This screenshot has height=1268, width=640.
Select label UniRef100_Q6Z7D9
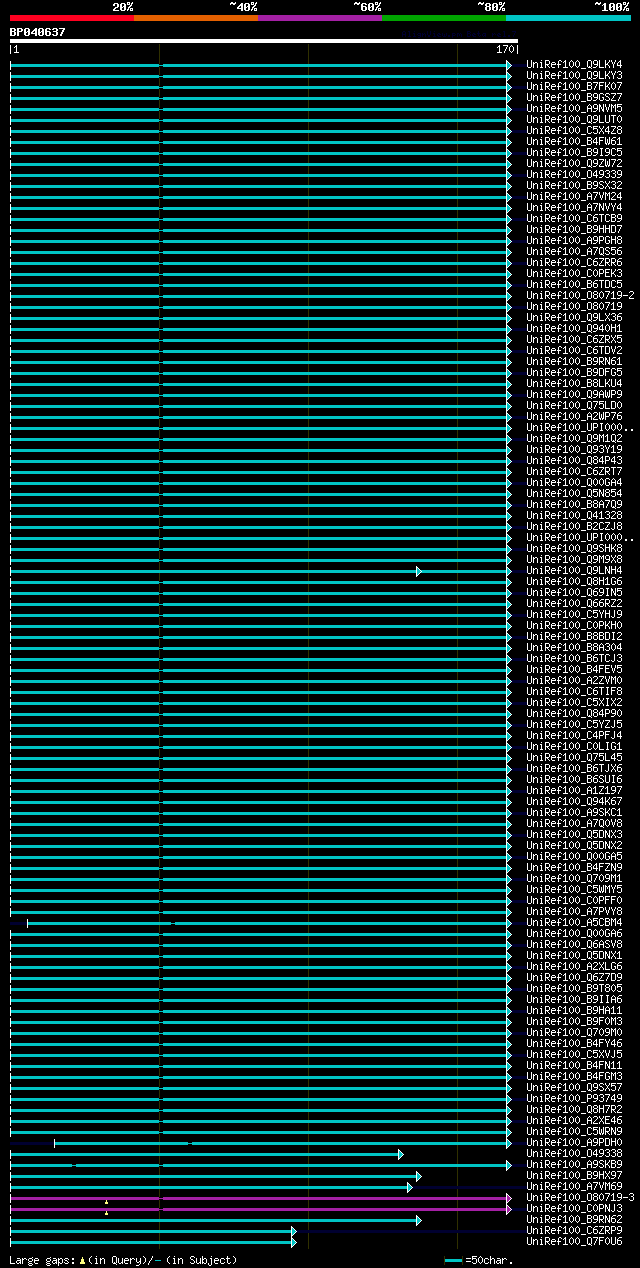[x=574, y=978]
